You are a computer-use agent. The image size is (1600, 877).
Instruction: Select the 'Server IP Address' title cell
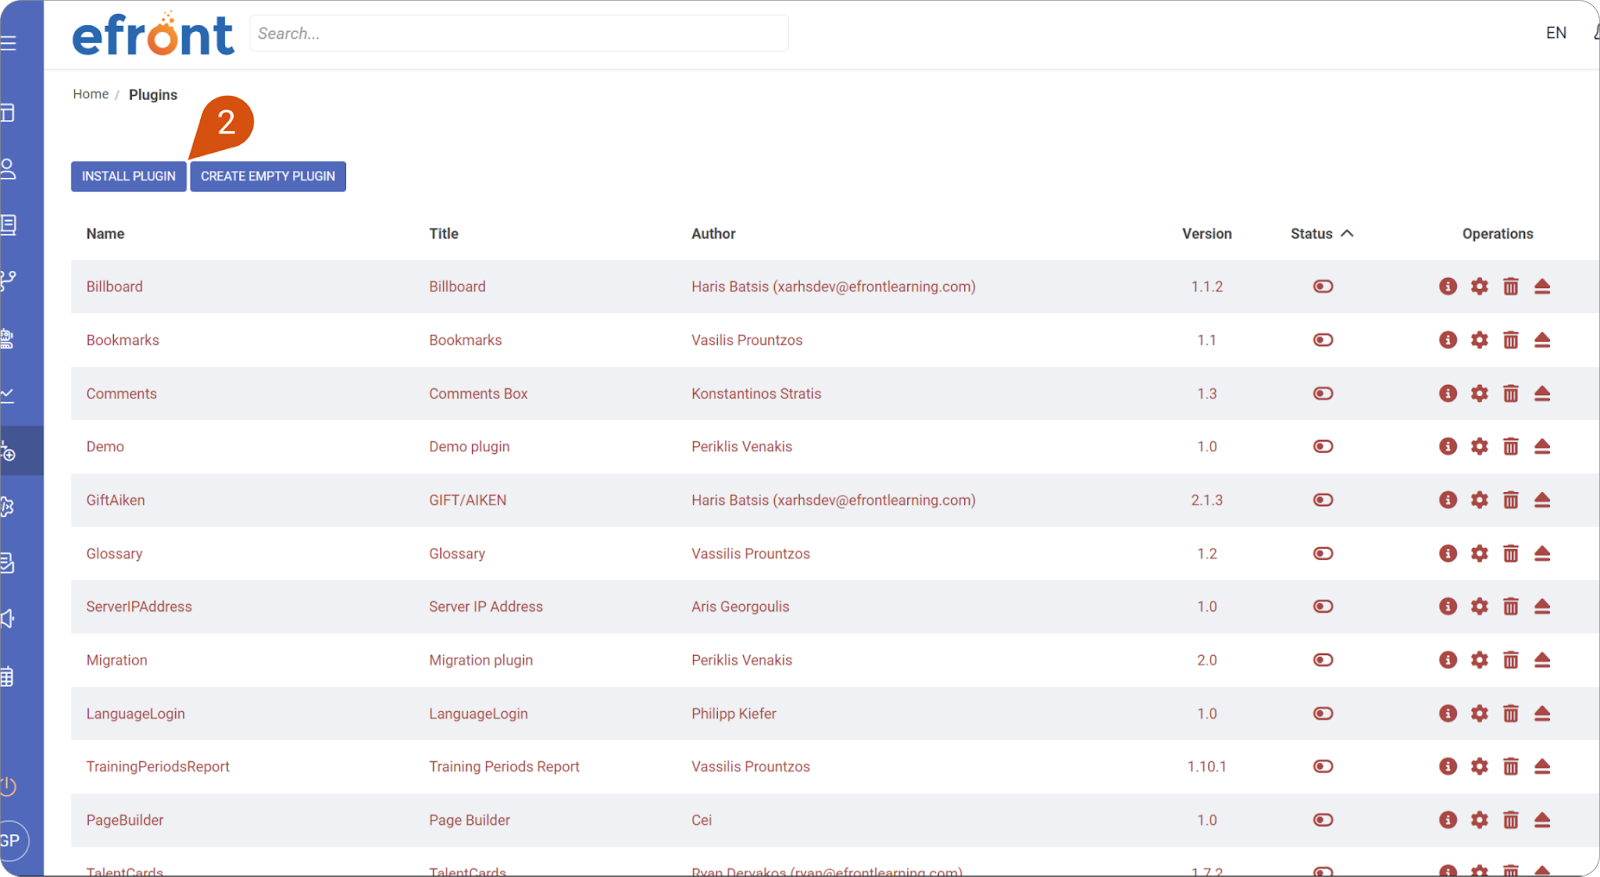click(x=486, y=606)
